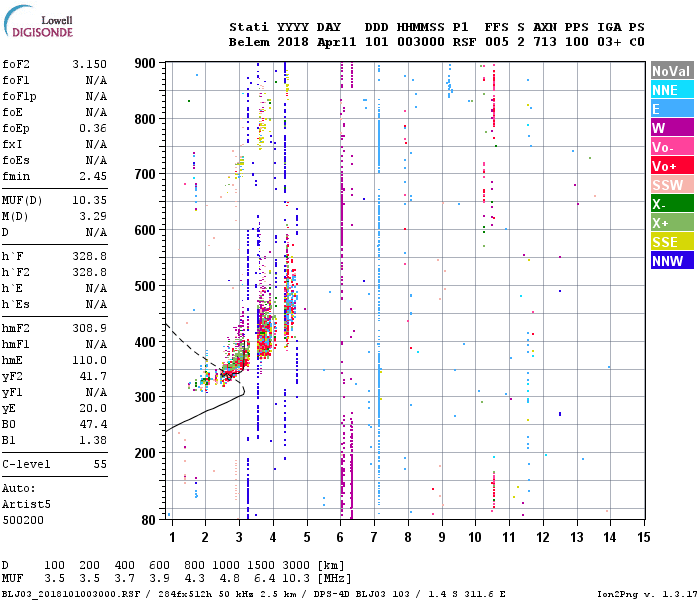This screenshot has width=700, height=600.
Task: Select the NNW legend swatch
Action: click(672, 261)
